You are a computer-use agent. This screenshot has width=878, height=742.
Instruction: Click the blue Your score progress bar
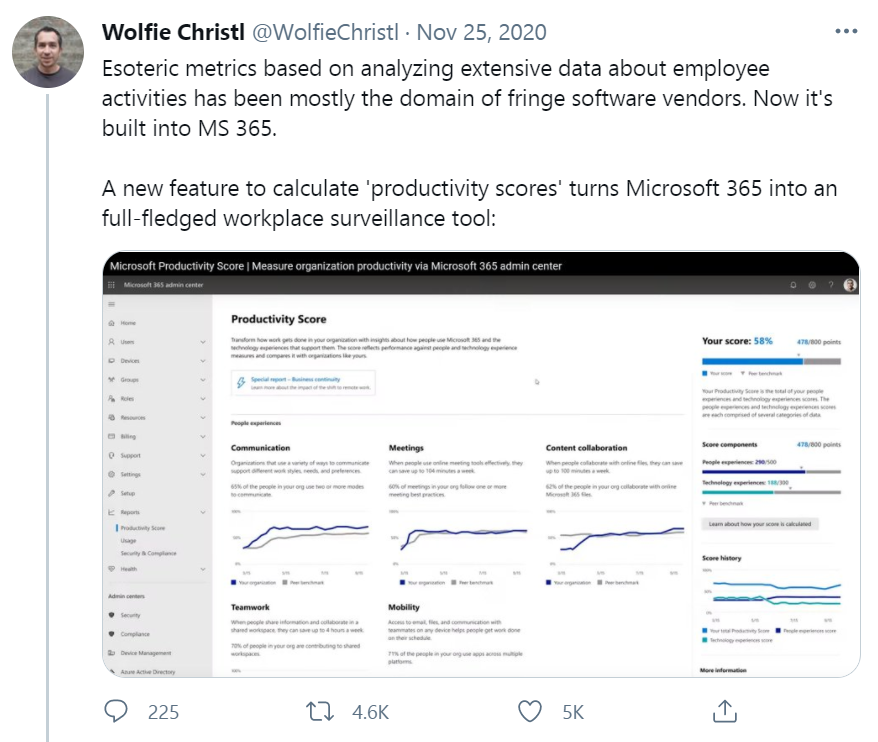coord(753,362)
